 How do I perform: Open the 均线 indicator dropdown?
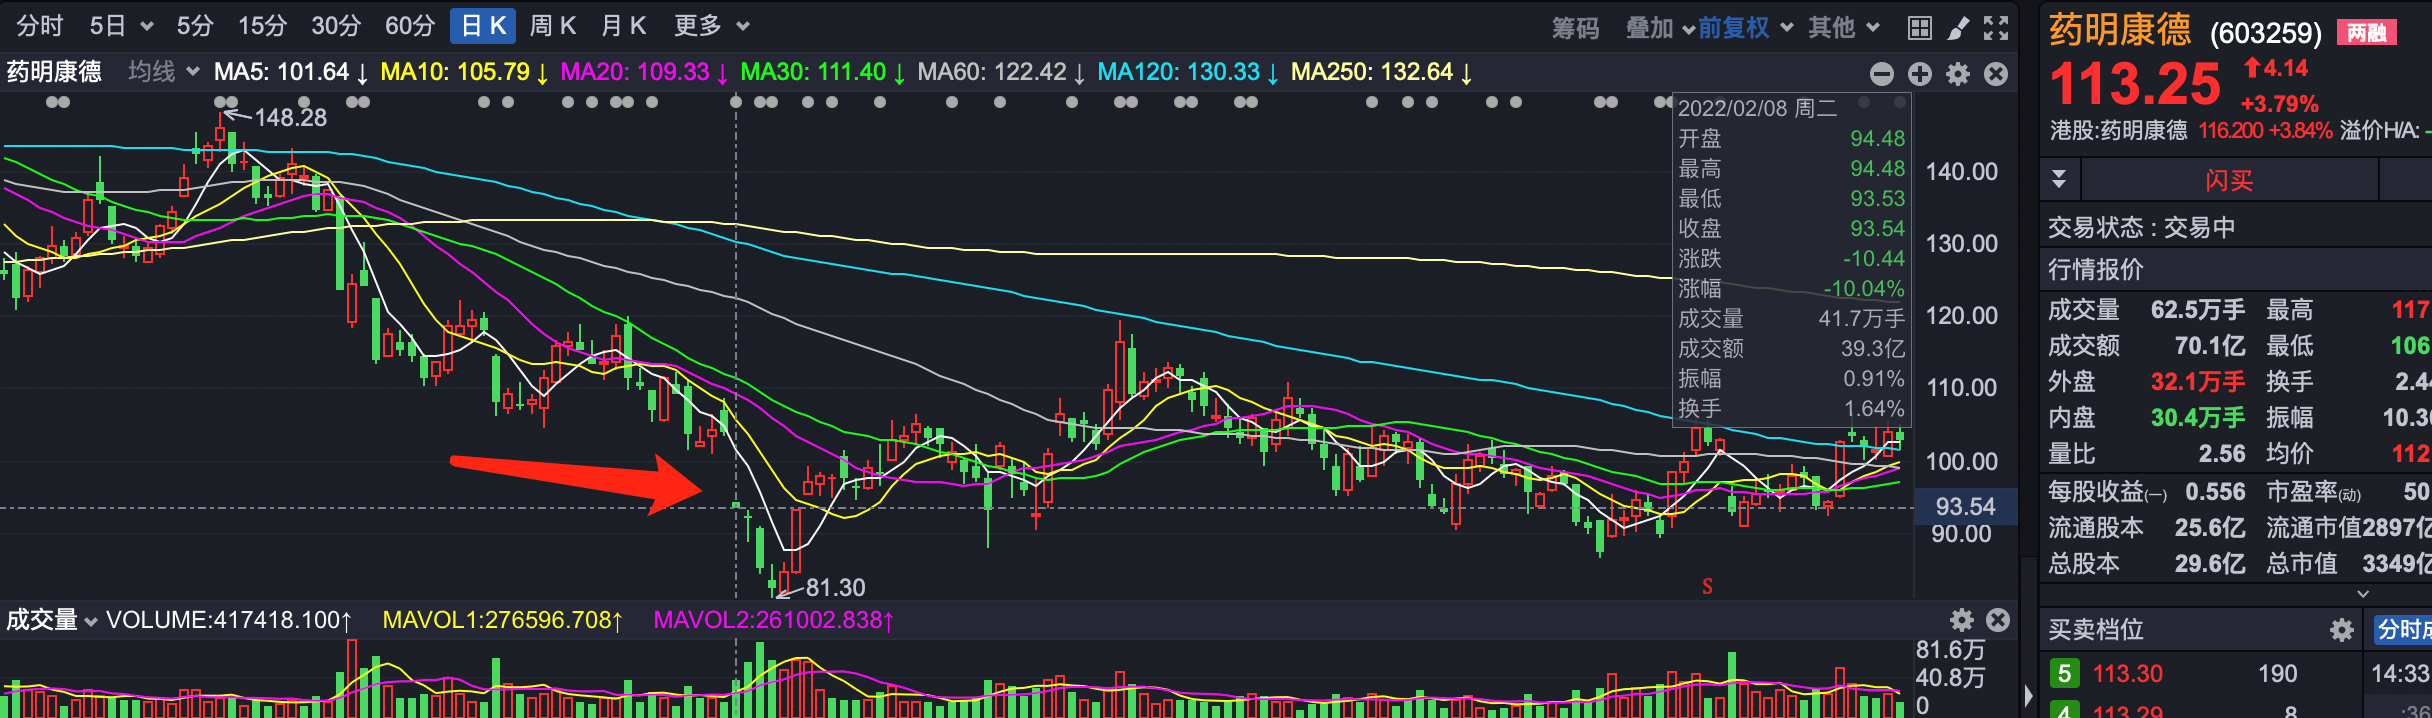(164, 72)
